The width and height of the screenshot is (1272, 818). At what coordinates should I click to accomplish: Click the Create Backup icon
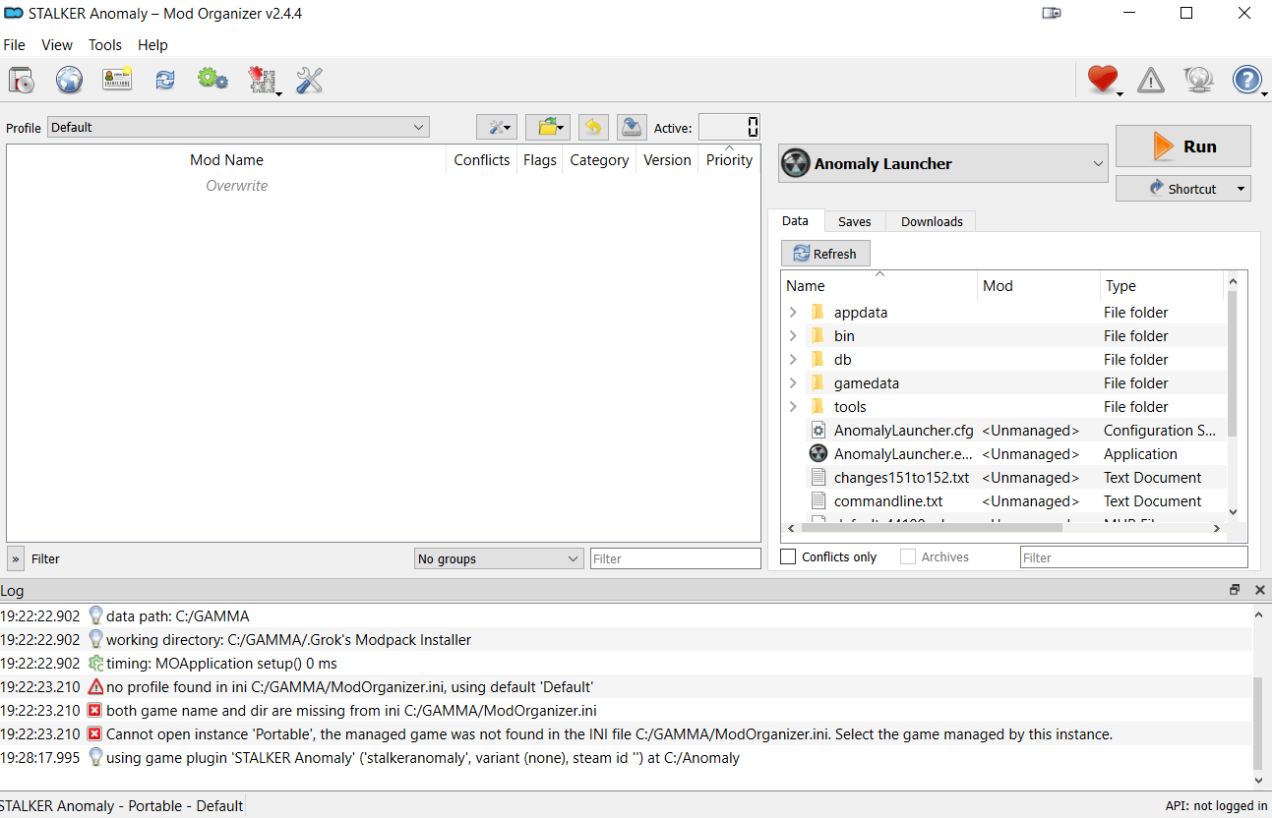(x=631, y=127)
